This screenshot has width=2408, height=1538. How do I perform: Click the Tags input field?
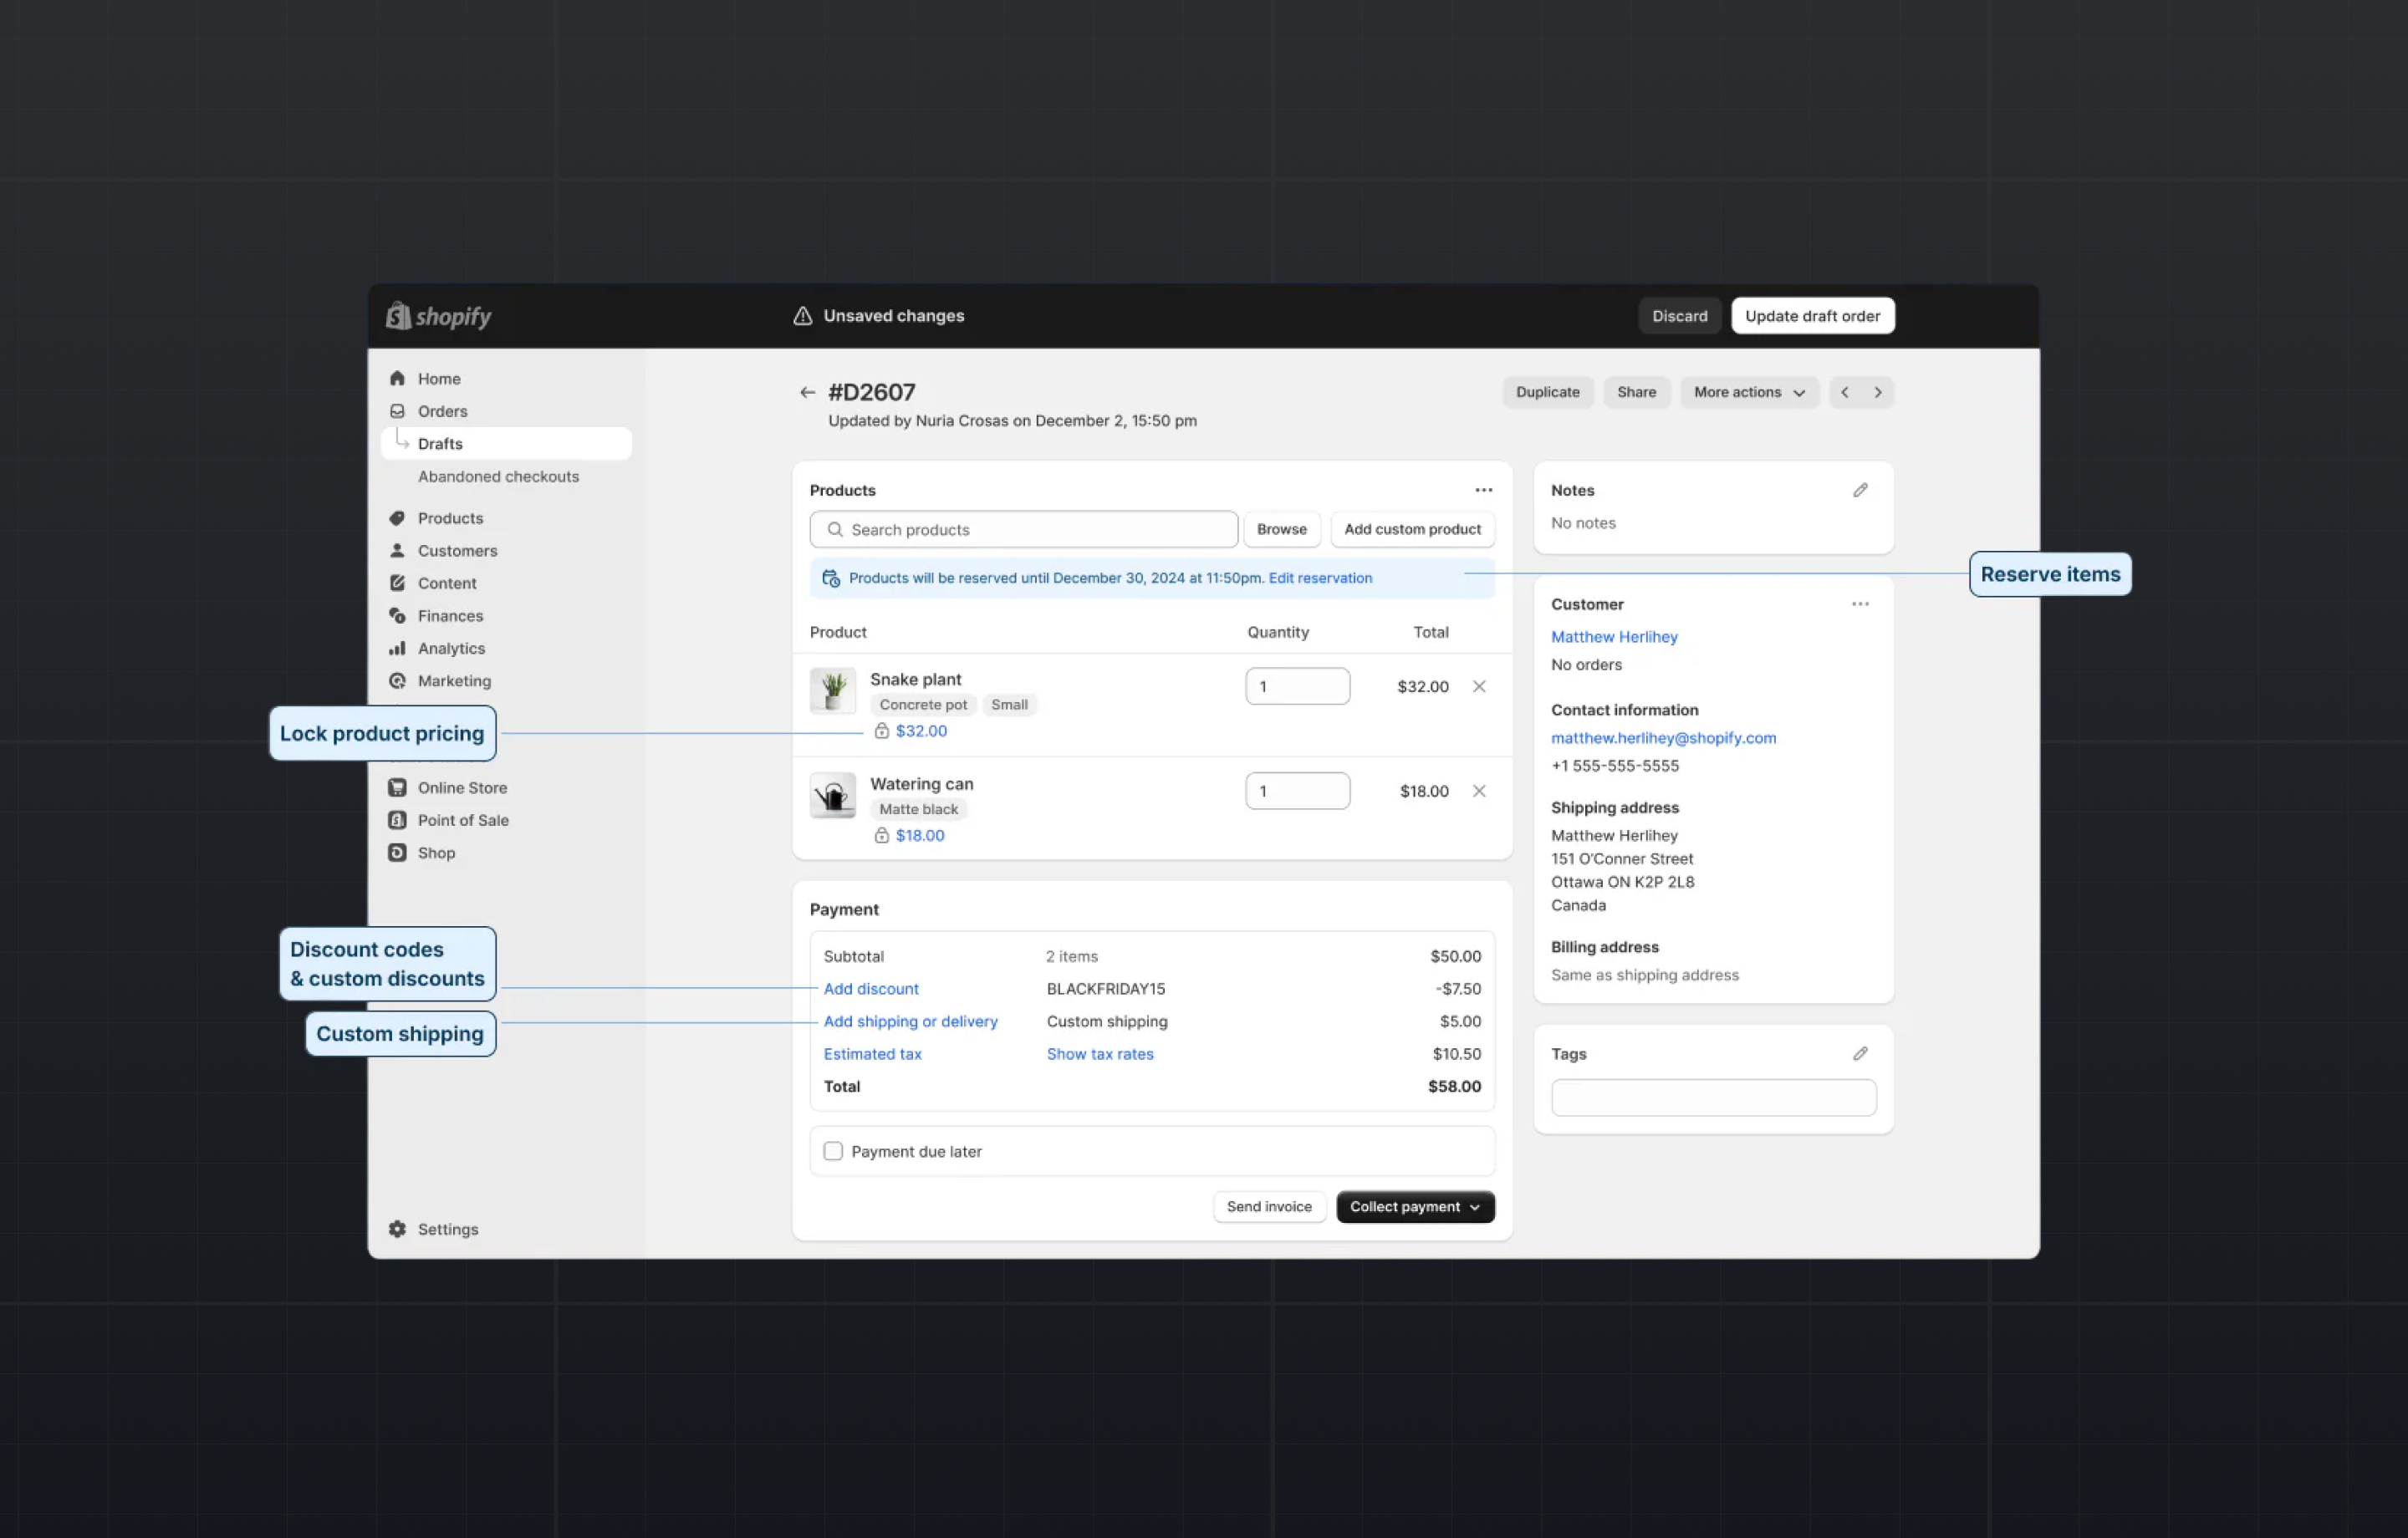pyautogui.click(x=1713, y=1097)
